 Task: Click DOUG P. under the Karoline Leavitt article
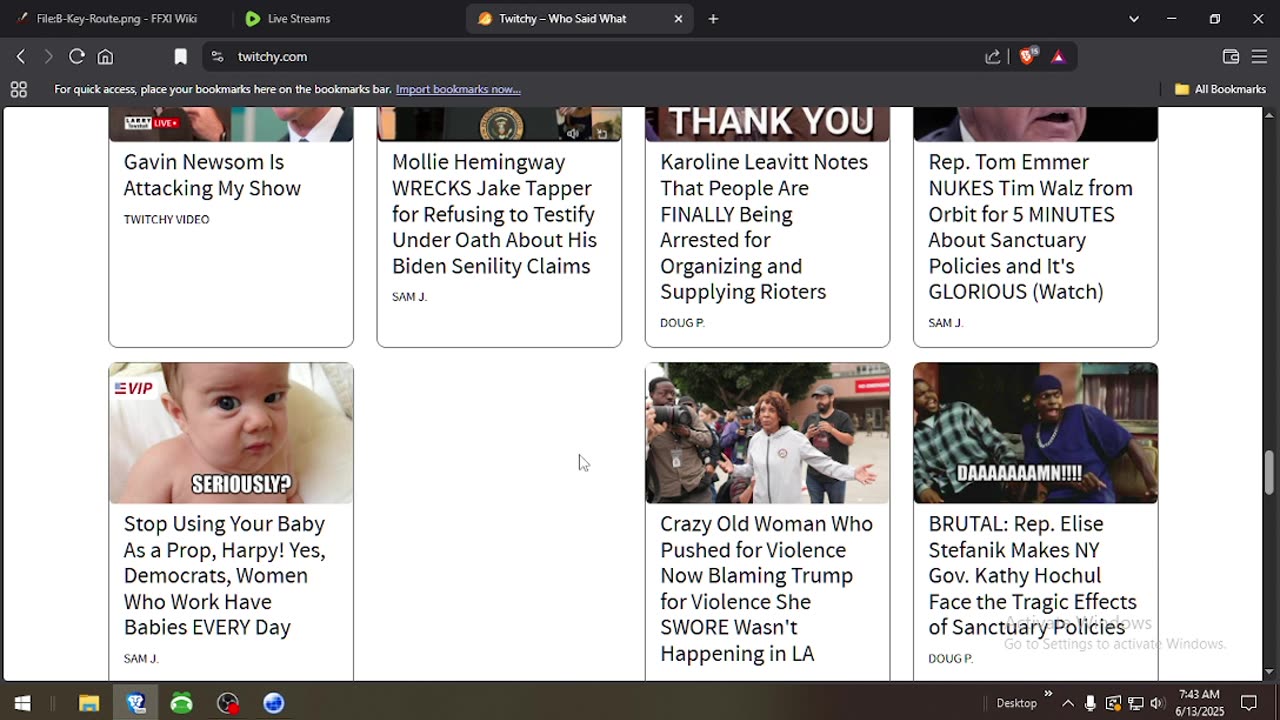tap(682, 323)
